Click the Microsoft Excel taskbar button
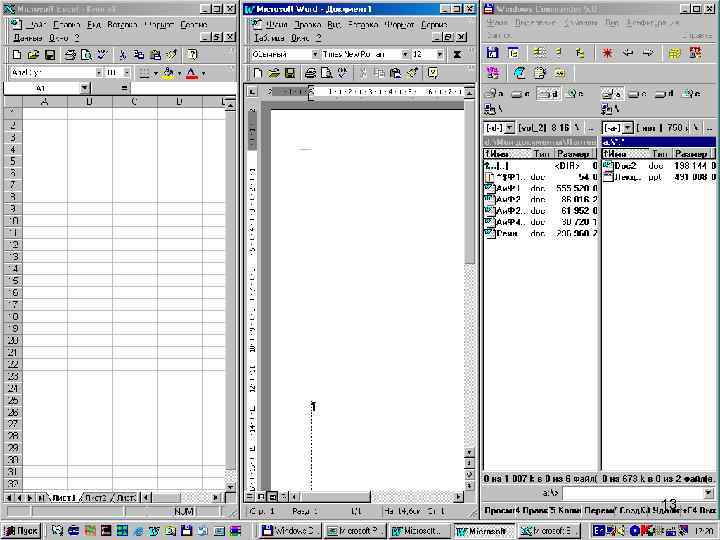The image size is (720, 540). 550,531
